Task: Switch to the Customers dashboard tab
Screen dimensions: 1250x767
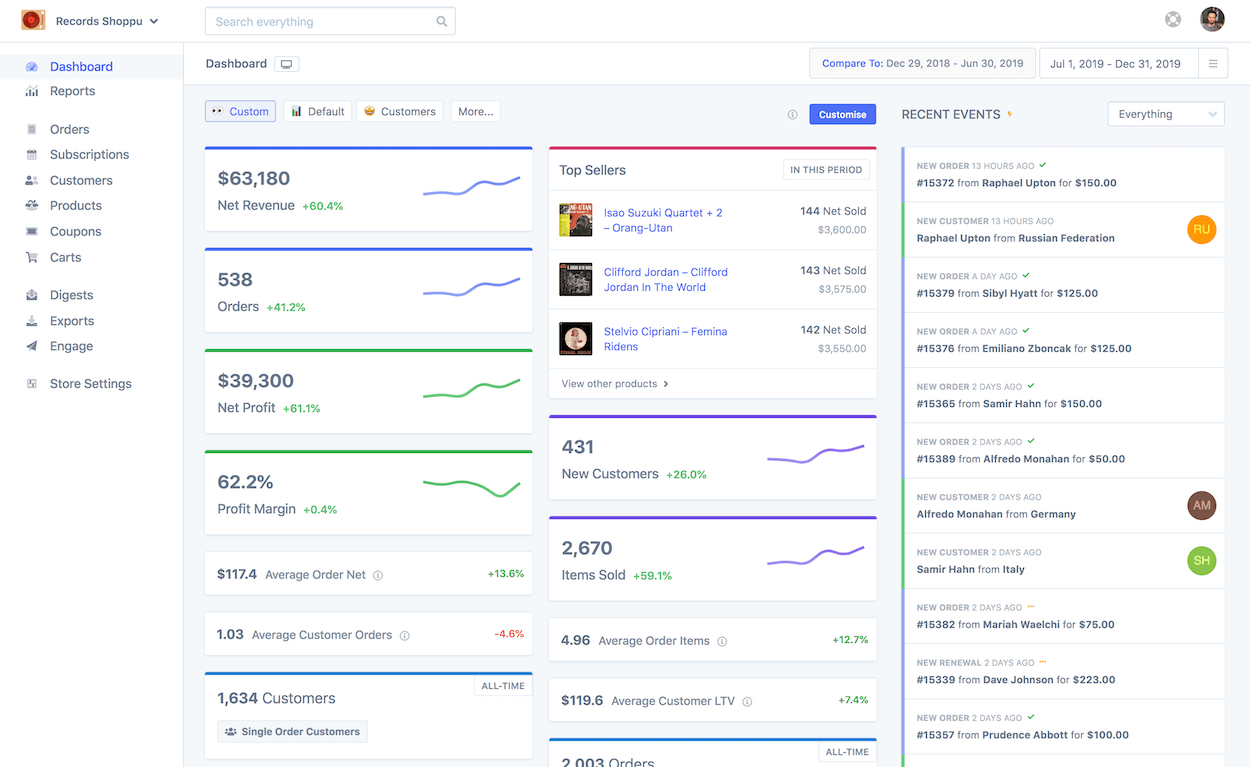Action: 399,111
